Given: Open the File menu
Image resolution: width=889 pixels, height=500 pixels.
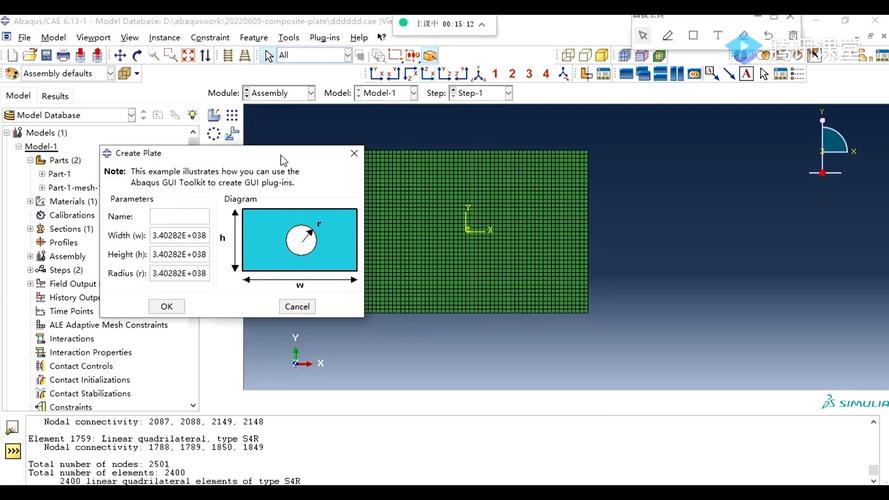Looking at the screenshot, I should pos(24,37).
